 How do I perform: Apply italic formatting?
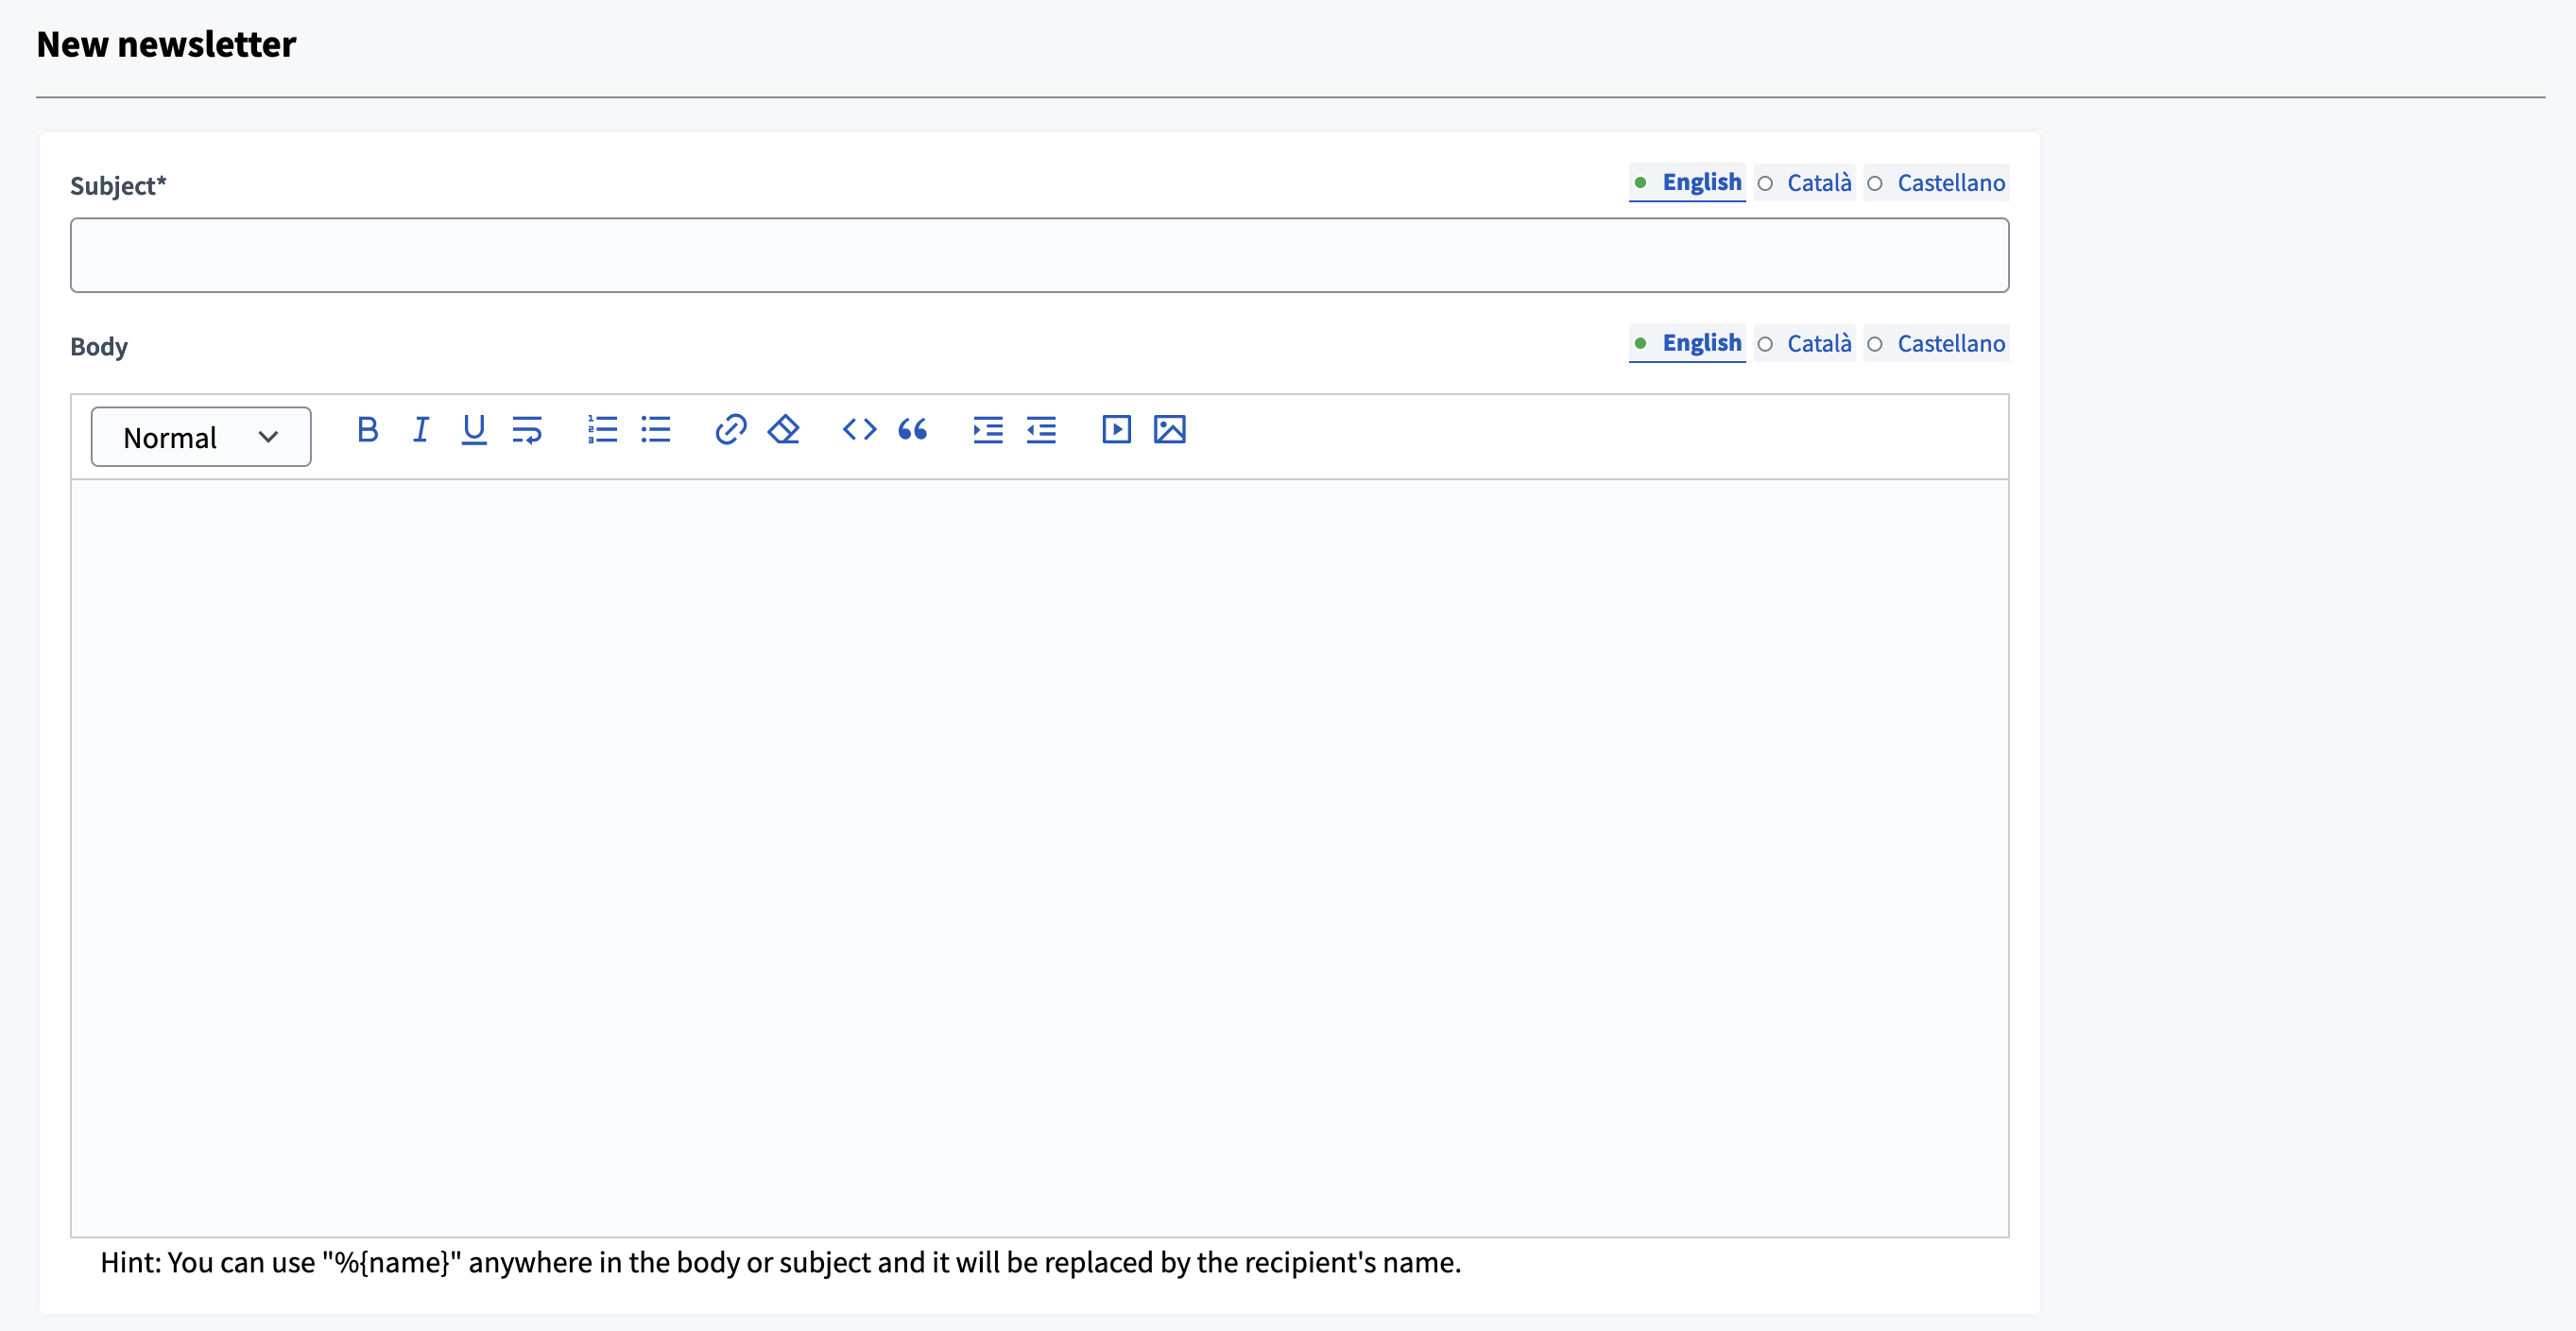420,430
